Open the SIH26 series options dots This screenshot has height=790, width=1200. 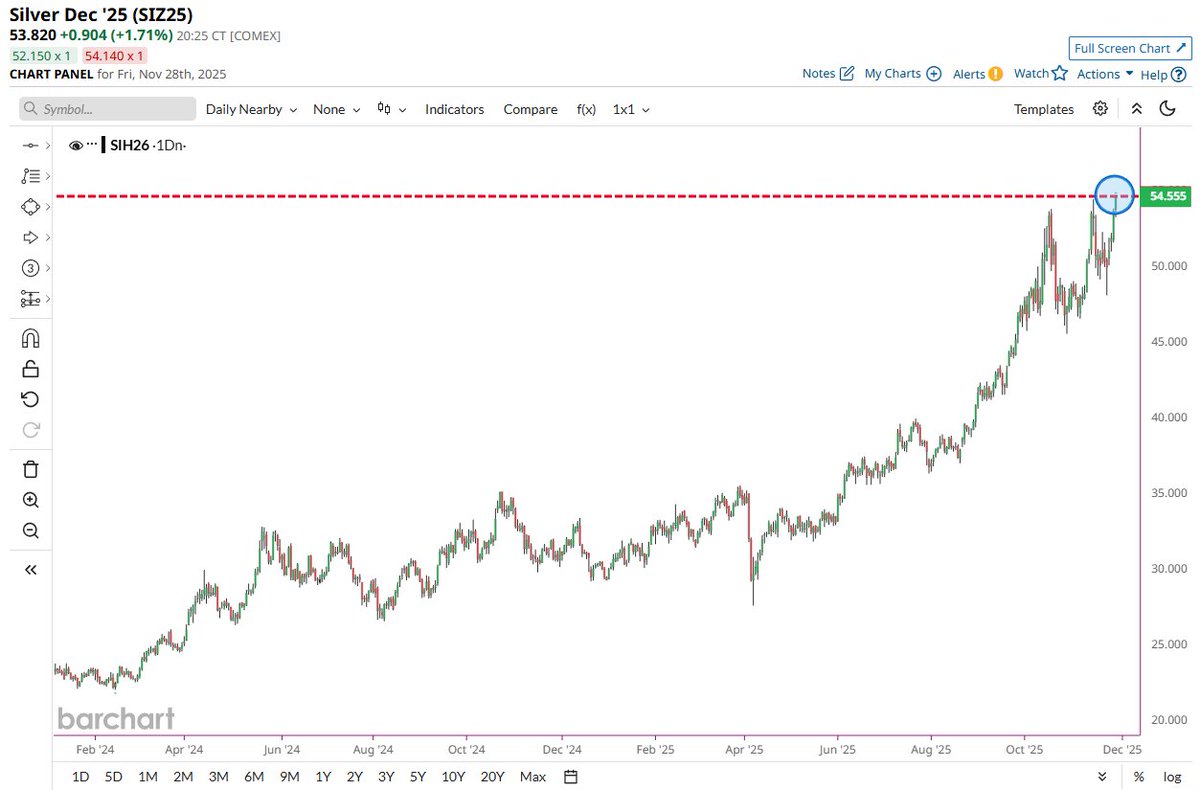[92, 146]
